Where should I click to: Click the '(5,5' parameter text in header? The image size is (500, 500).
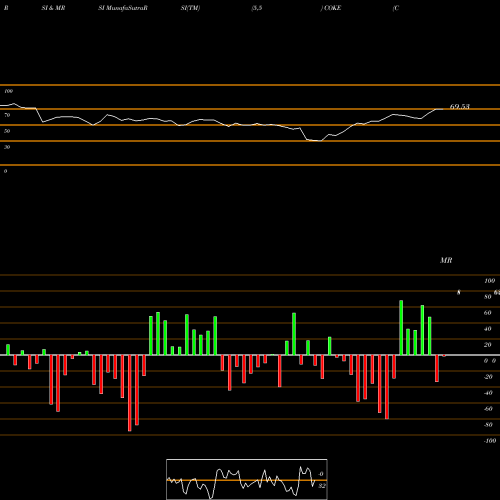[257, 8]
